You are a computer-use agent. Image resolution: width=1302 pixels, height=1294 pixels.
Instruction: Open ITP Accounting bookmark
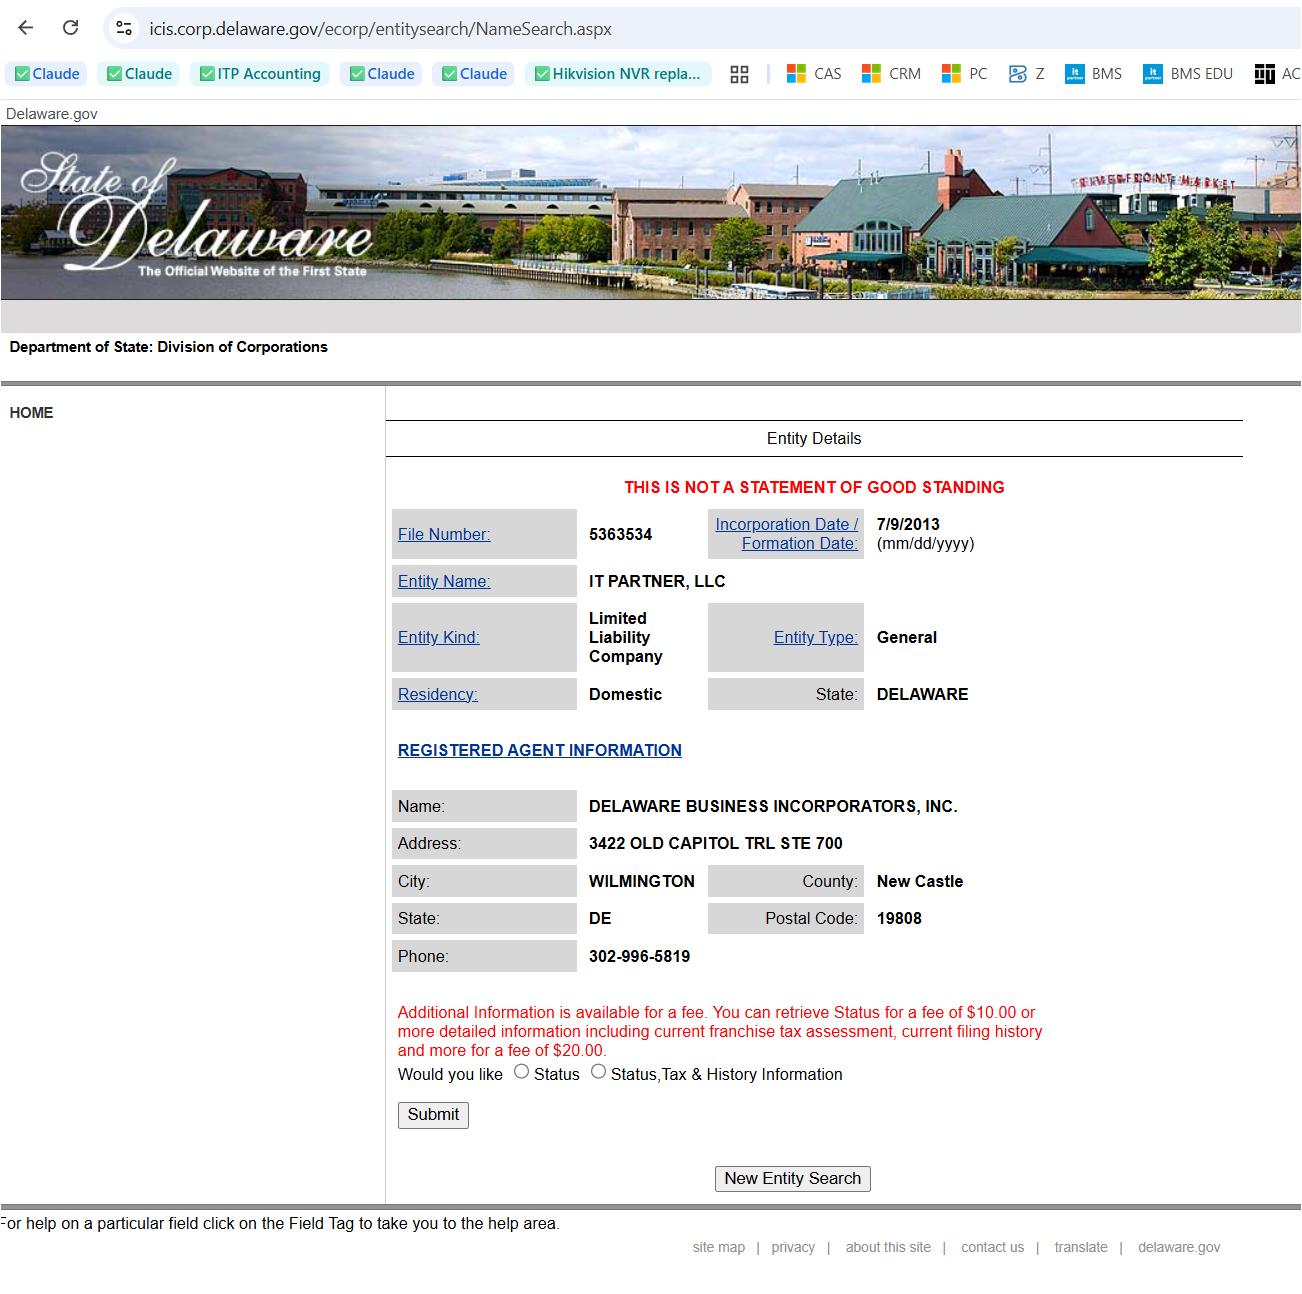pos(260,74)
